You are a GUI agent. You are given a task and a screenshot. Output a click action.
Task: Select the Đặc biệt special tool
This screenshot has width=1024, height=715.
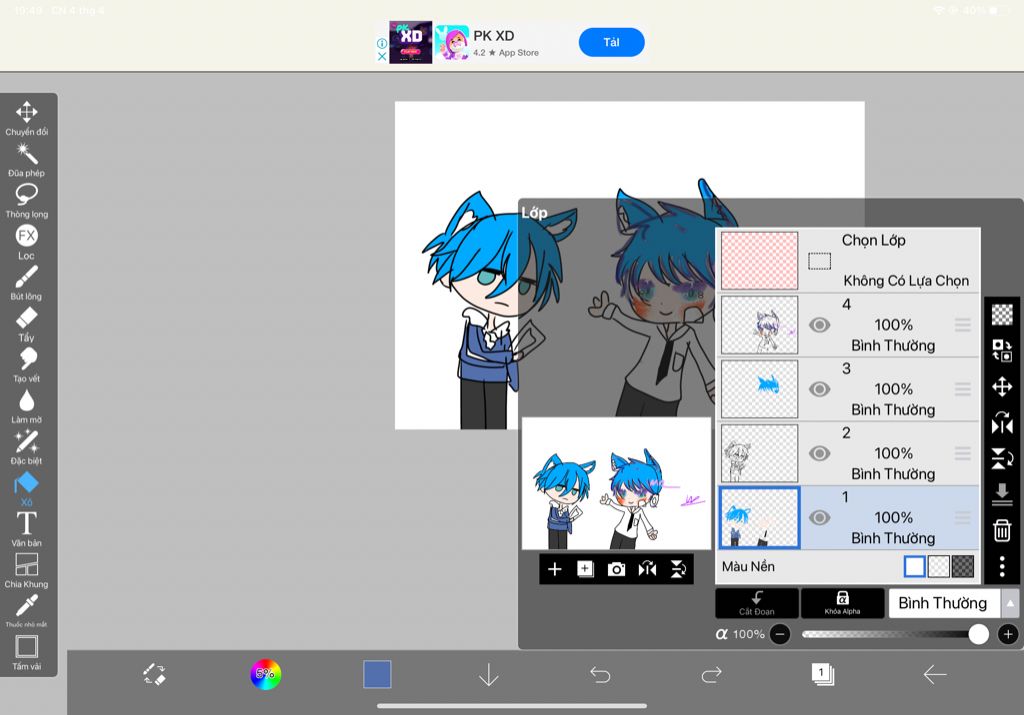pyautogui.click(x=27, y=447)
